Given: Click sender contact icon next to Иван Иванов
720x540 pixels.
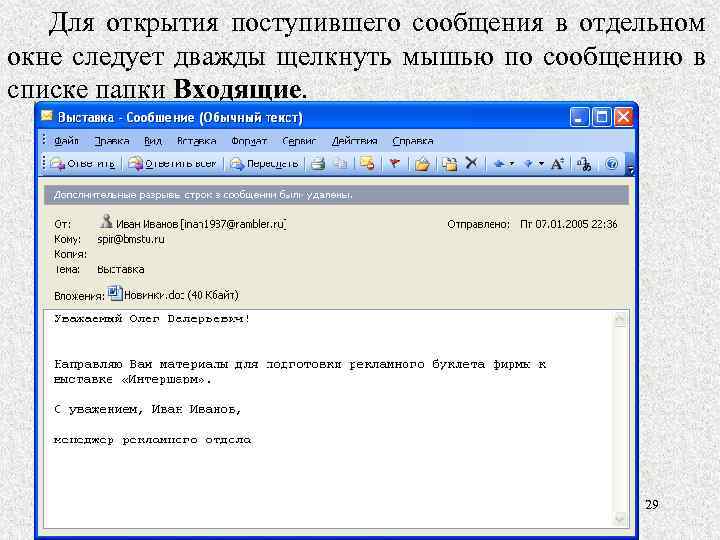Looking at the screenshot, I should click(106, 222).
